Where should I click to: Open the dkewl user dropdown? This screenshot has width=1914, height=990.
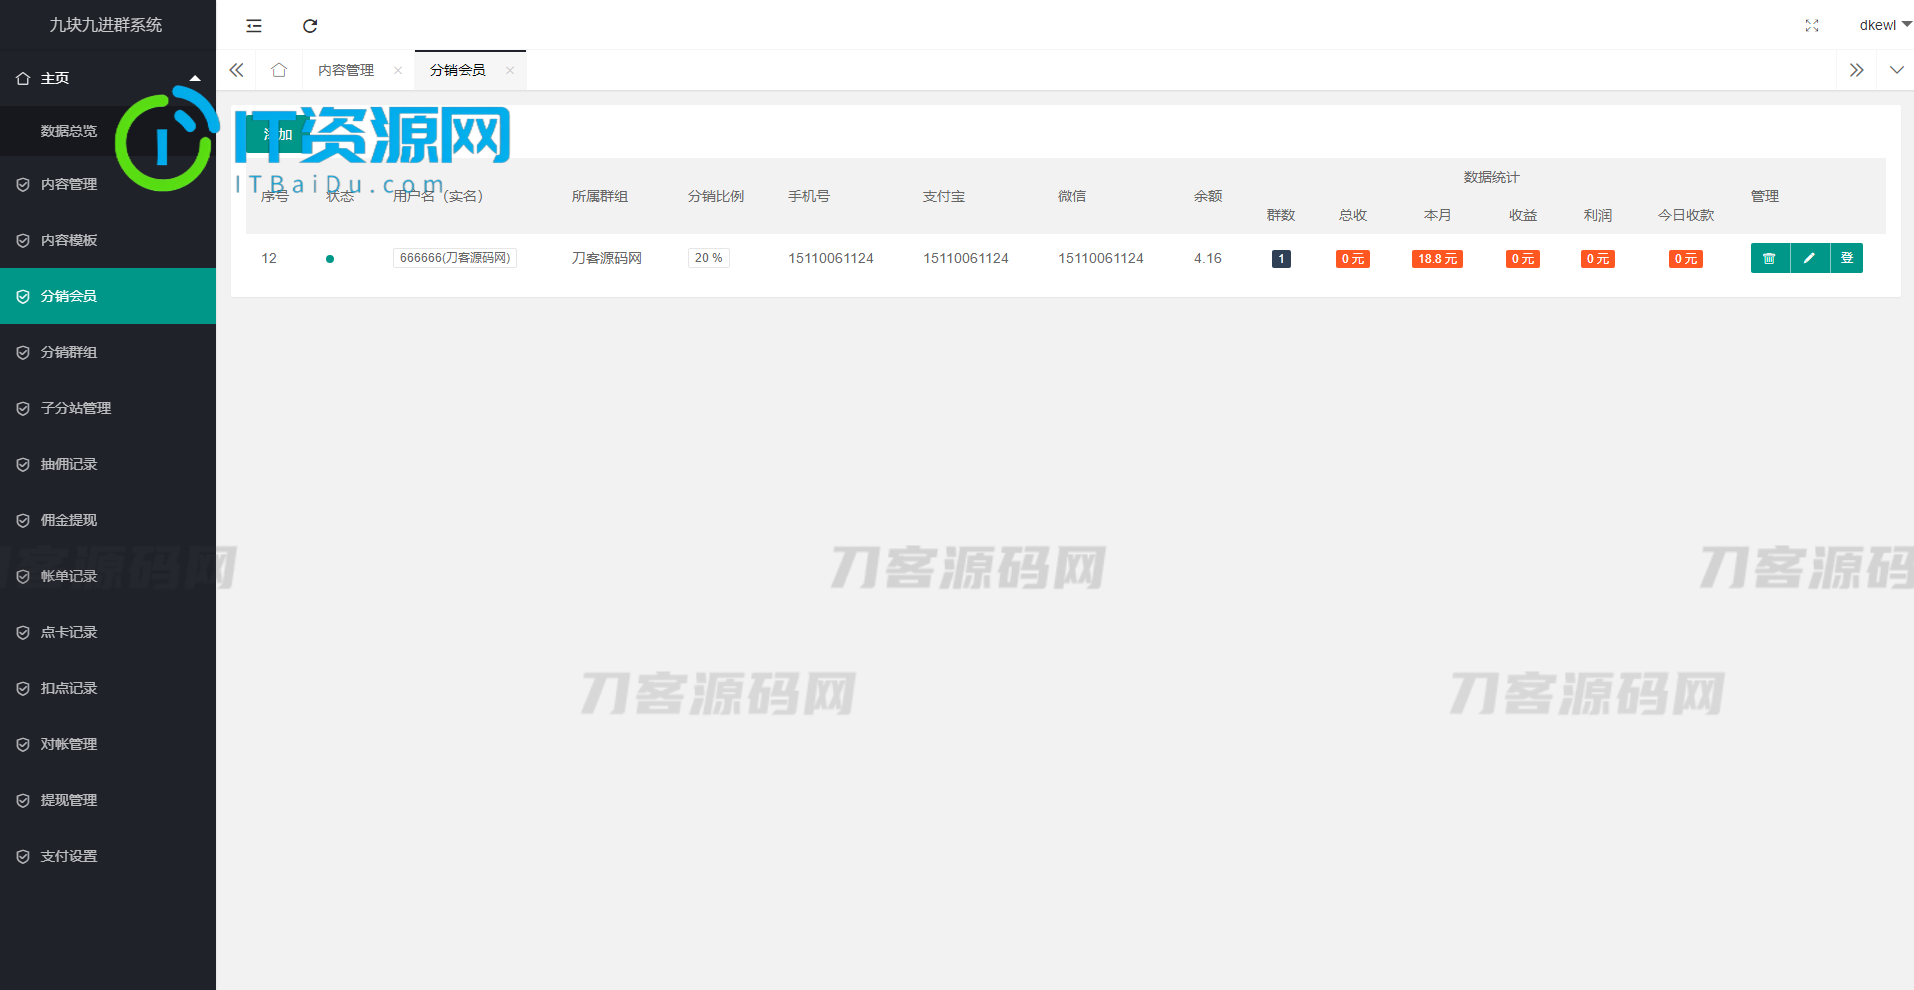tap(1885, 25)
